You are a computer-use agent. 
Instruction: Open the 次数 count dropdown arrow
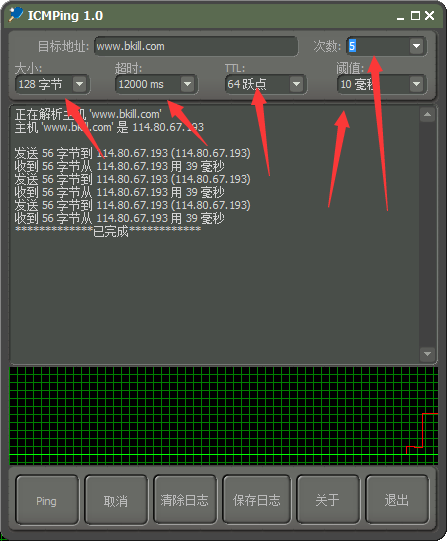[416, 46]
